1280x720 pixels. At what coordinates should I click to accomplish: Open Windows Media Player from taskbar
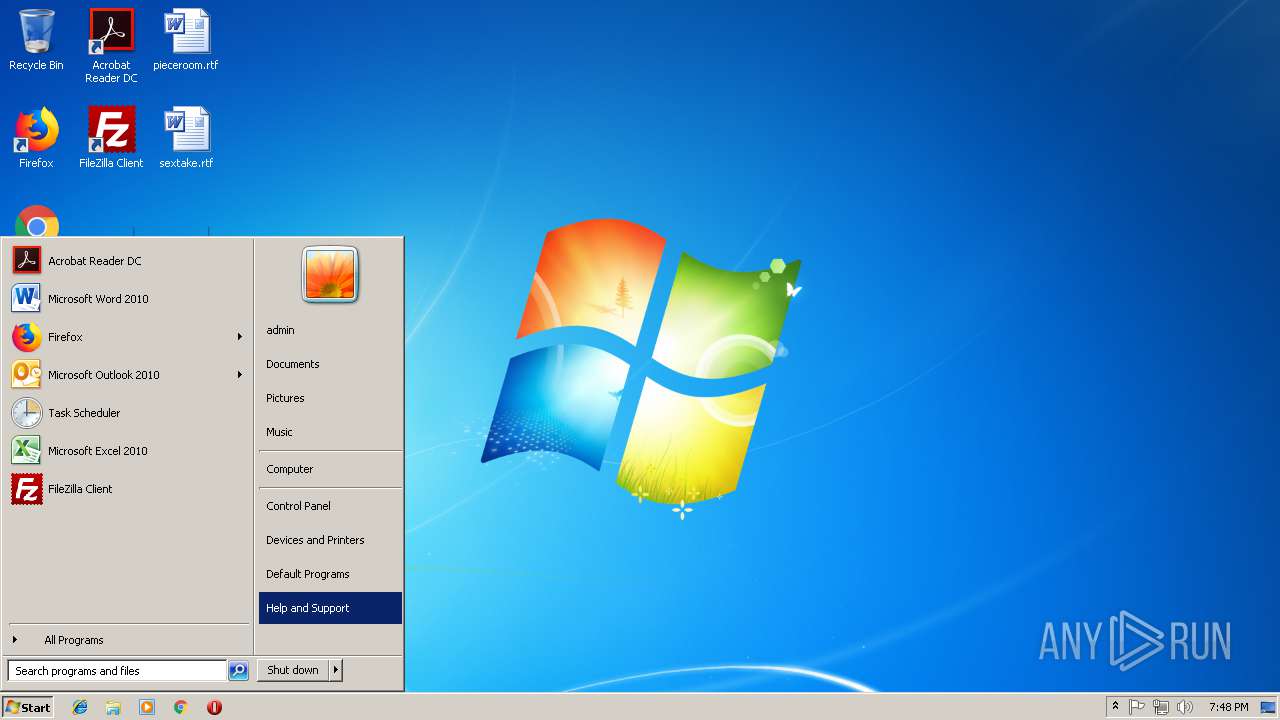147,707
